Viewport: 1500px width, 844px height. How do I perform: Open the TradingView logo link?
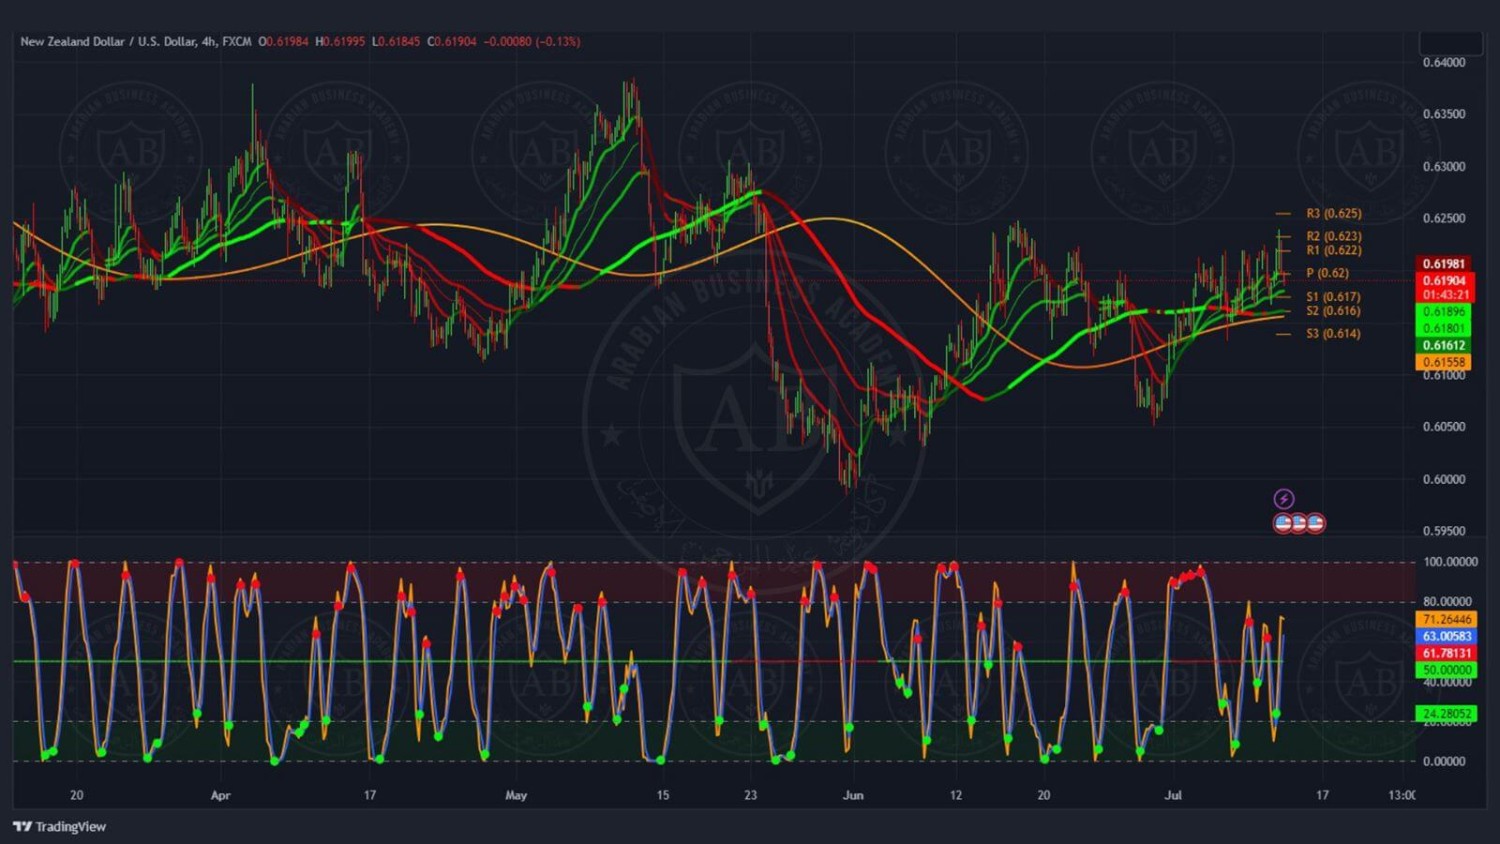click(60, 826)
